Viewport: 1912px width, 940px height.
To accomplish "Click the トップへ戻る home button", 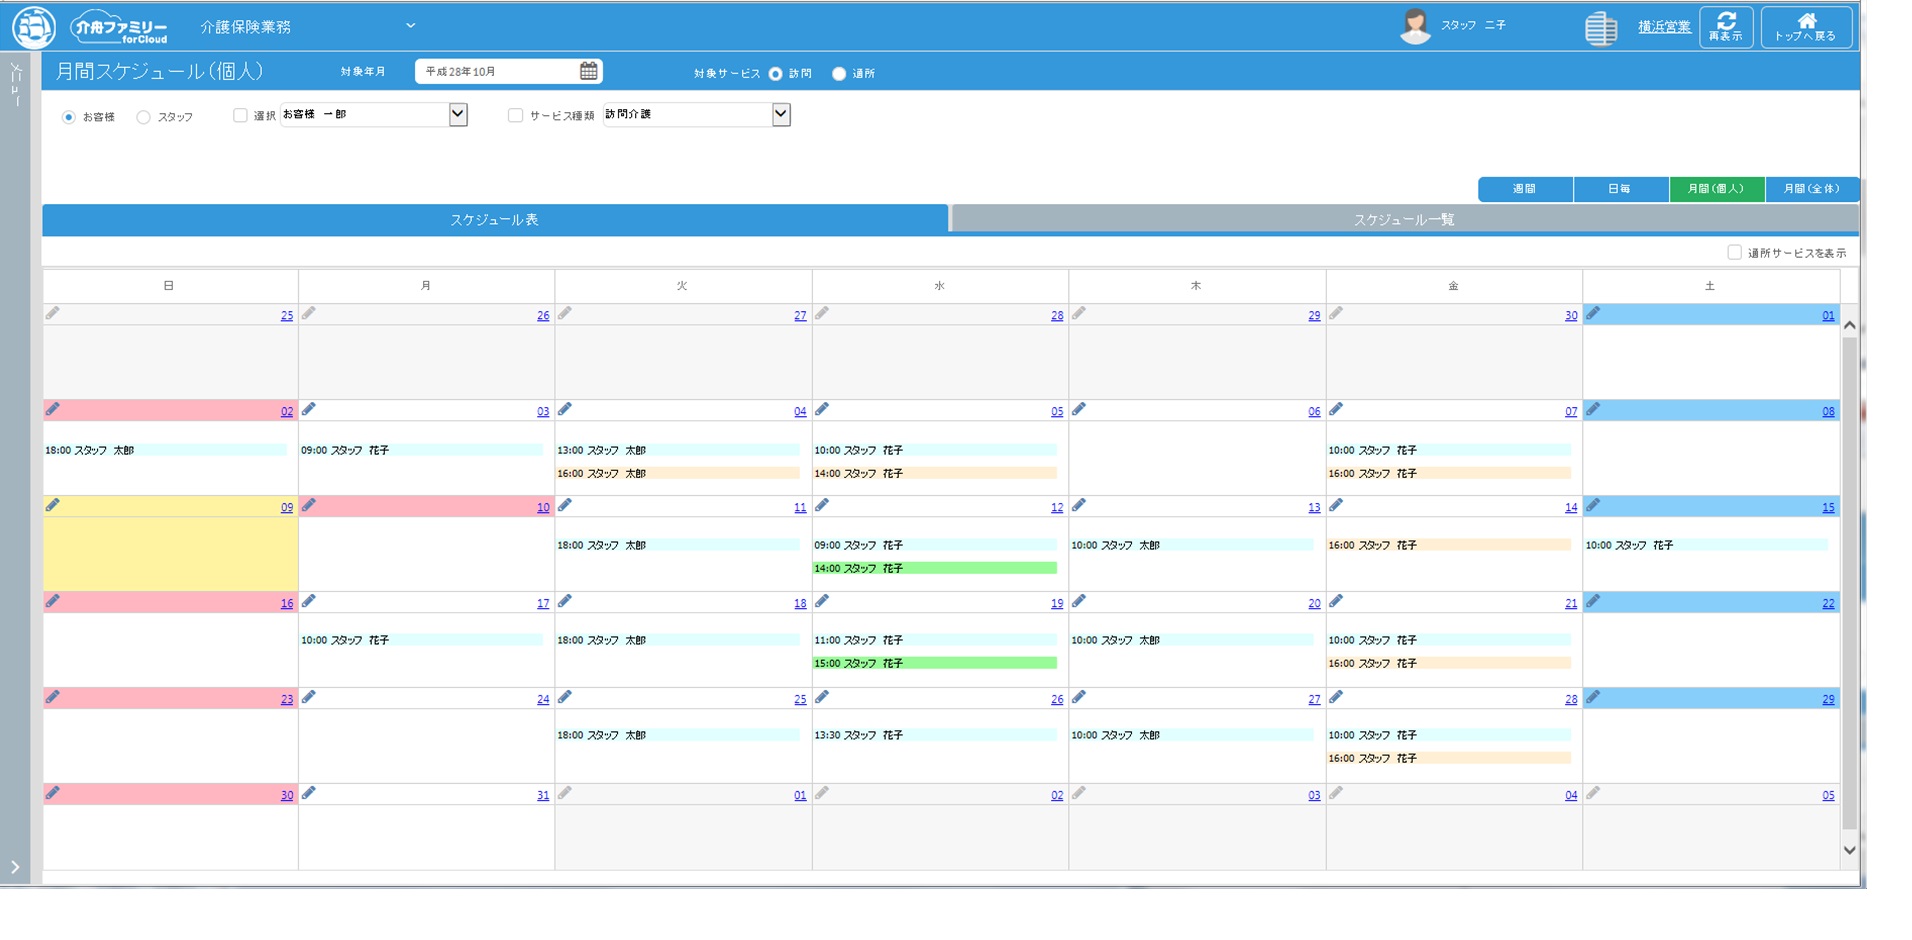I will (x=1806, y=27).
